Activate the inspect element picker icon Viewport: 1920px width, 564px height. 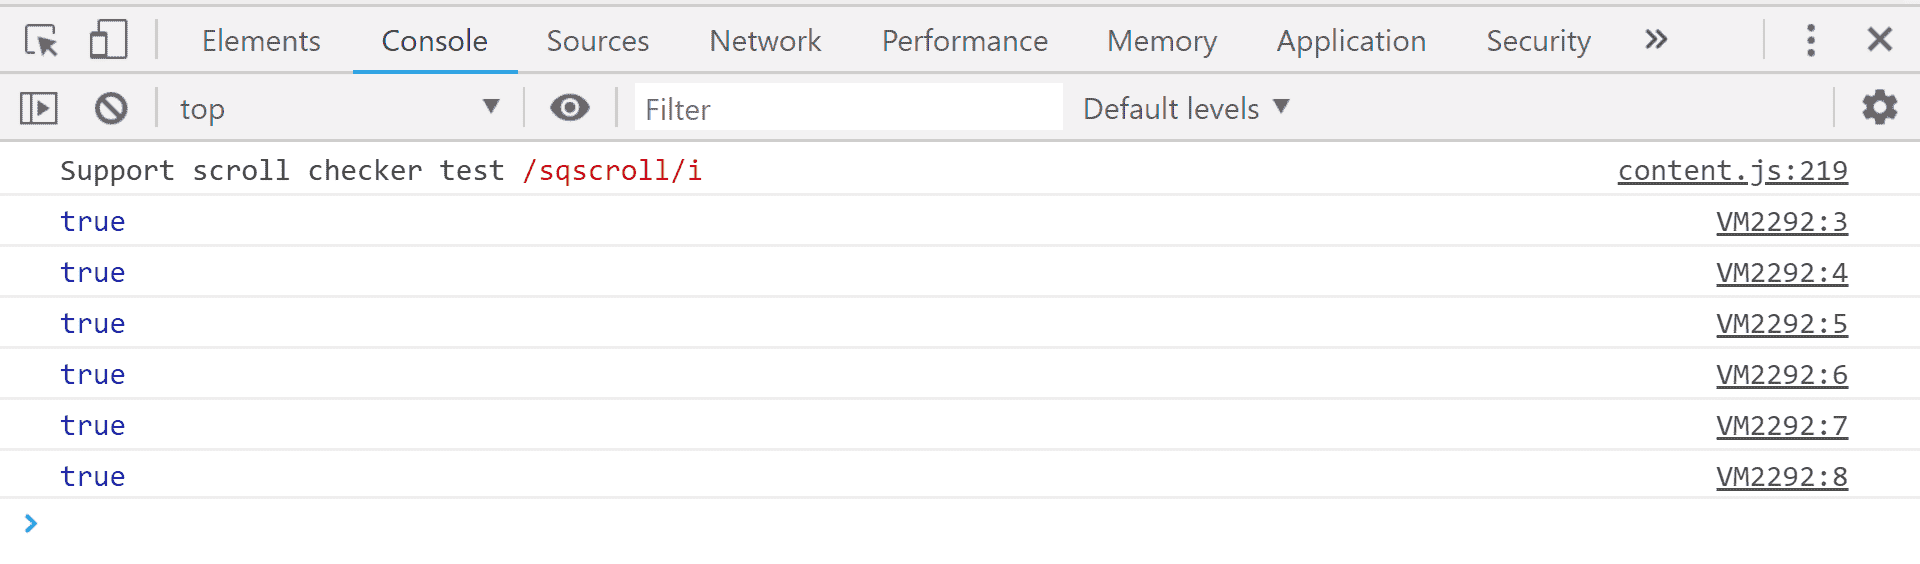41,40
